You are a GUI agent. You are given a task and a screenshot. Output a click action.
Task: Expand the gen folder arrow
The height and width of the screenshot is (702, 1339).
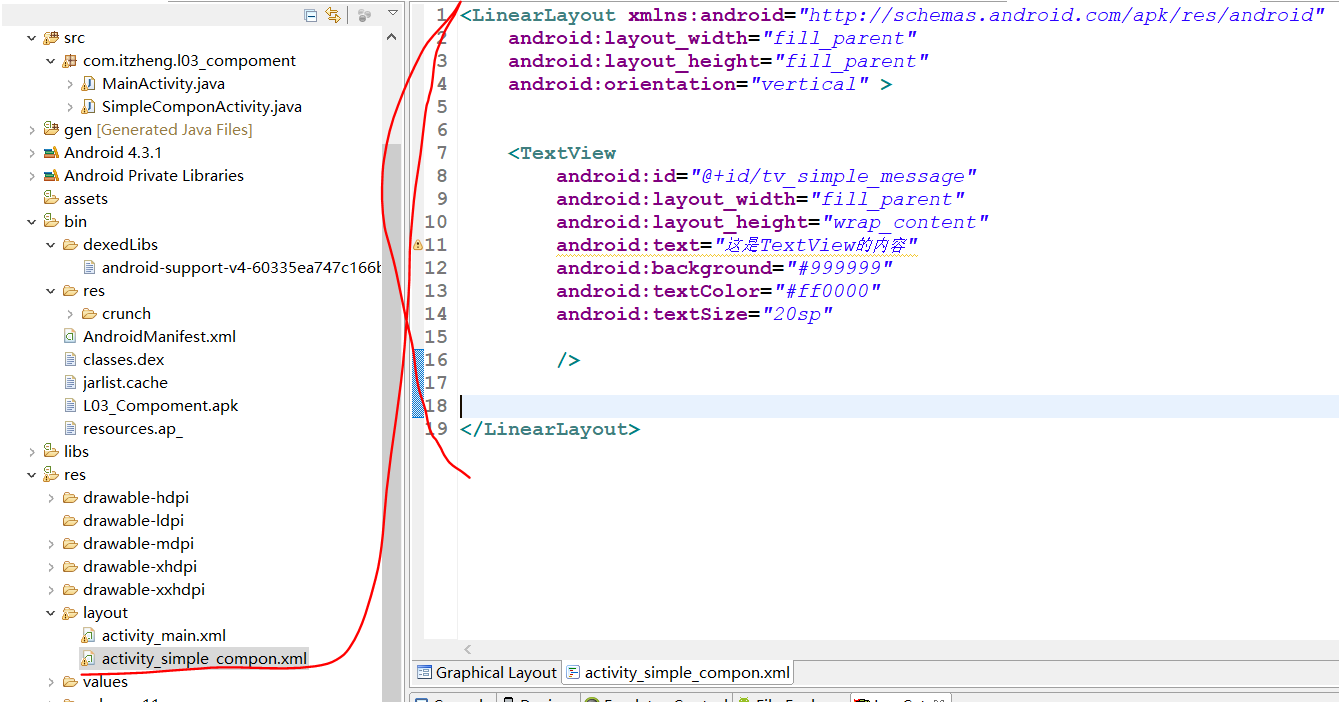(x=32, y=130)
